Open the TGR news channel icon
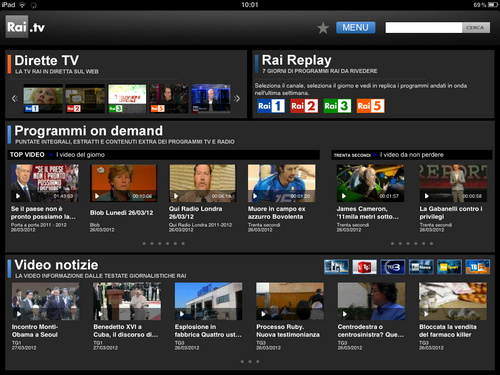Viewport: 500px width, 375px height. click(478, 267)
